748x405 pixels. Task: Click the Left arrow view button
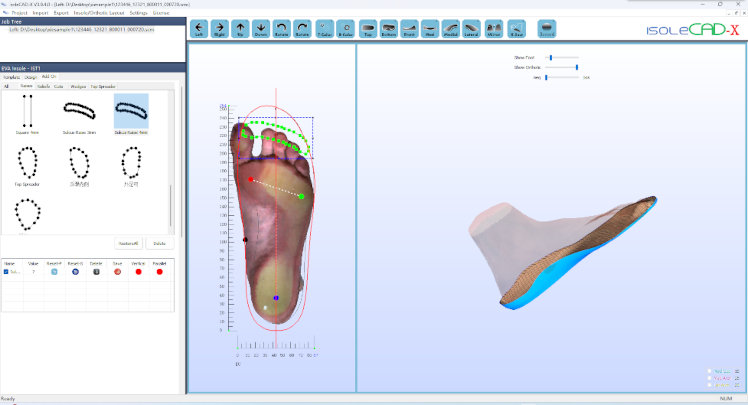[x=198, y=29]
